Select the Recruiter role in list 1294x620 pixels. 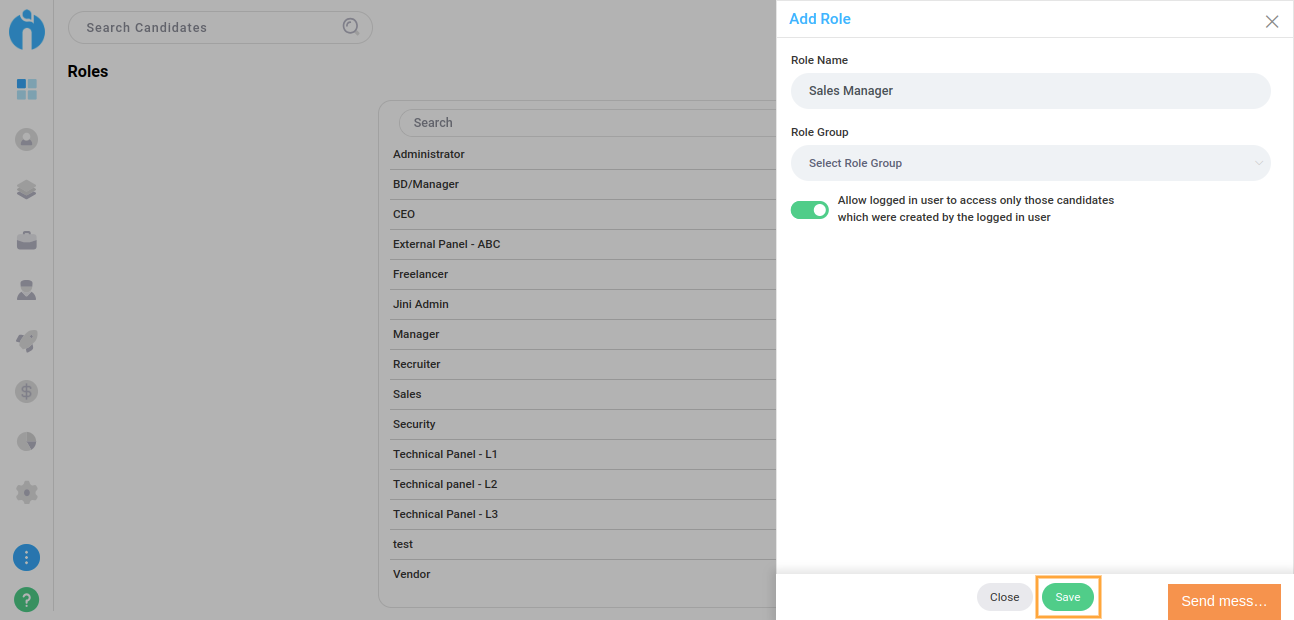coord(417,364)
